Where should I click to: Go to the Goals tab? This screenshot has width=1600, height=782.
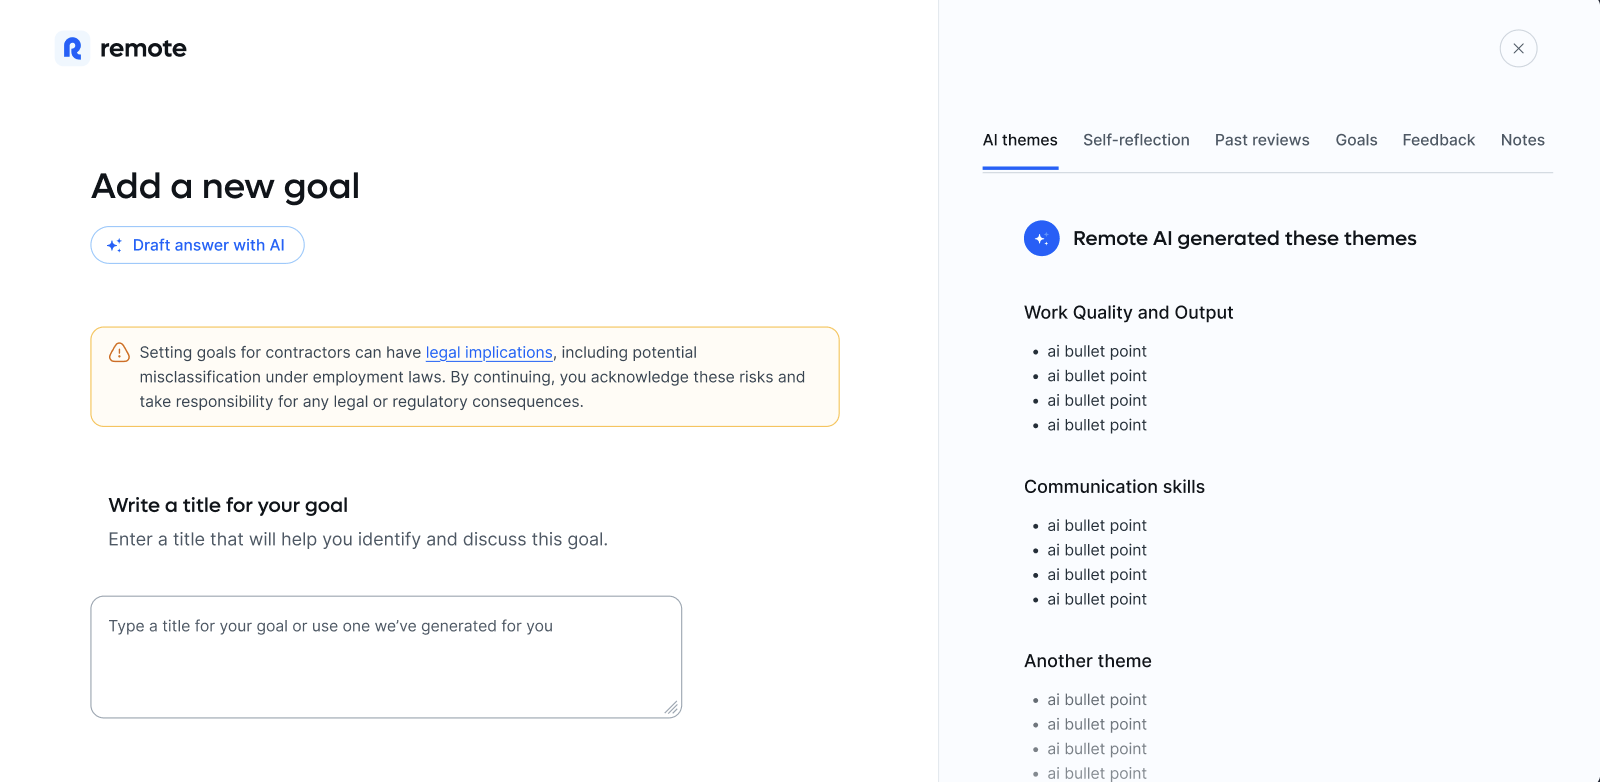1356,140
